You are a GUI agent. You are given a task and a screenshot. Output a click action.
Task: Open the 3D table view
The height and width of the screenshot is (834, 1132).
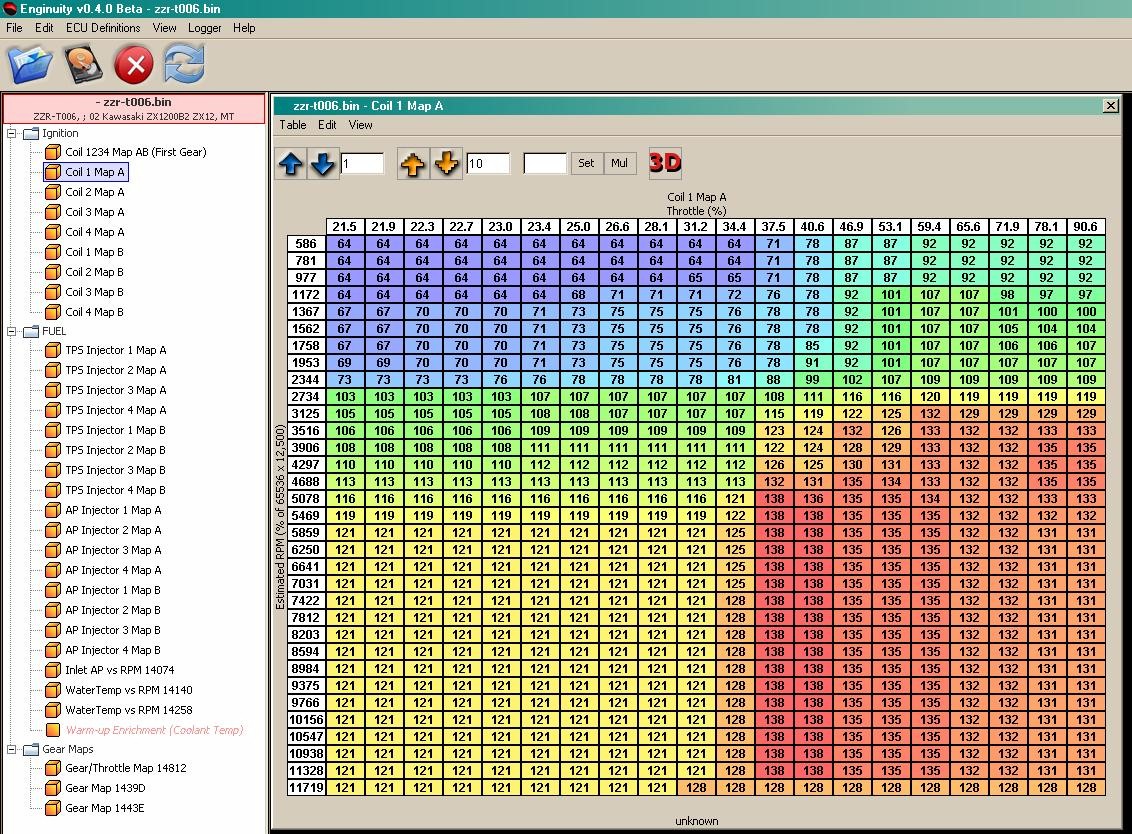[665, 162]
